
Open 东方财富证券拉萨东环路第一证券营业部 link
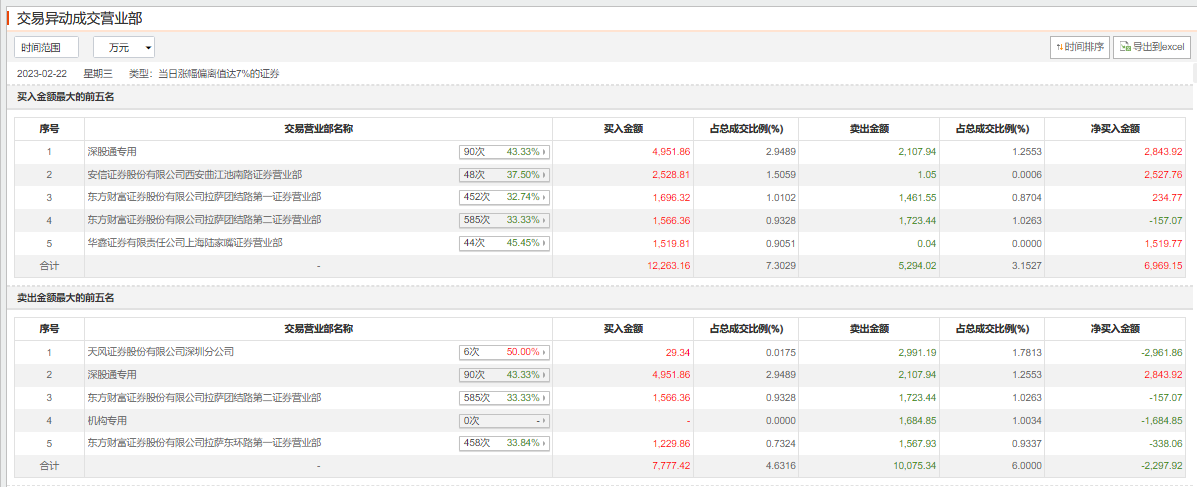click(x=205, y=443)
